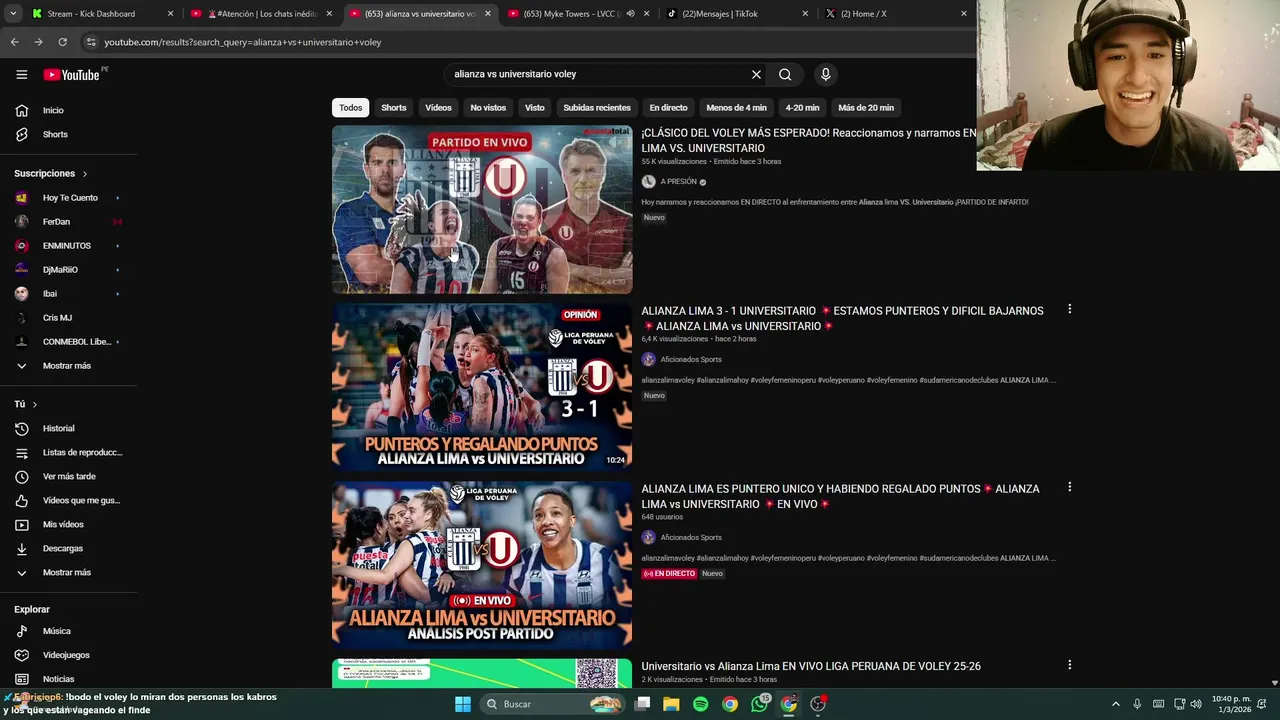Screen dimensions: 1280x720
Task: Select the Más de 20 min chip
Action: [866, 107]
